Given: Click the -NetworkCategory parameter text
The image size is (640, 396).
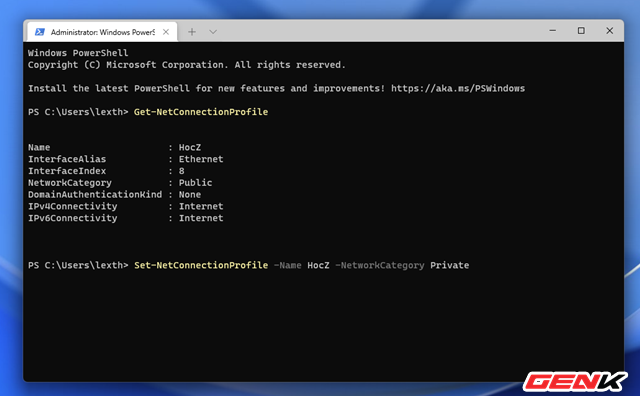Looking at the screenshot, I should click(380, 265).
